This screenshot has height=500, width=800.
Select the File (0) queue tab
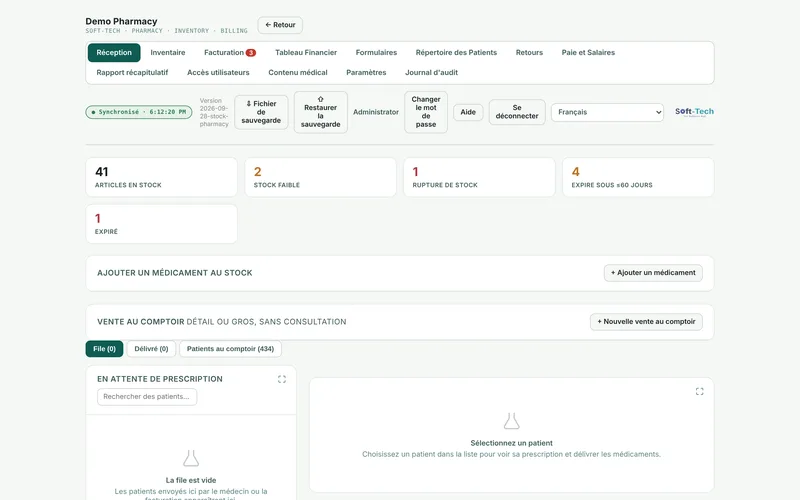[x=104, y=349]
